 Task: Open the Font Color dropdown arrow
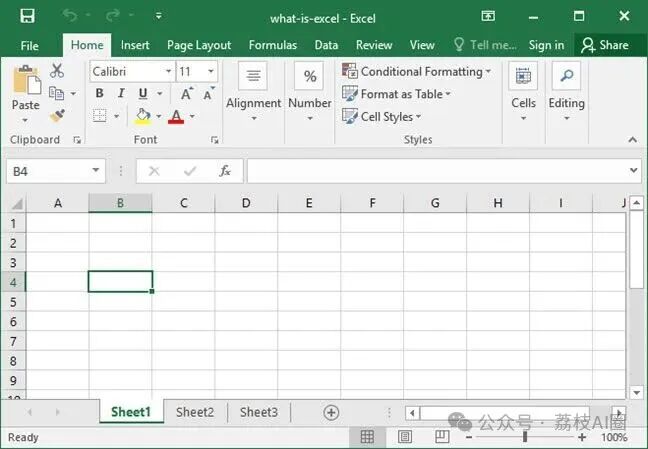(192, 117)
